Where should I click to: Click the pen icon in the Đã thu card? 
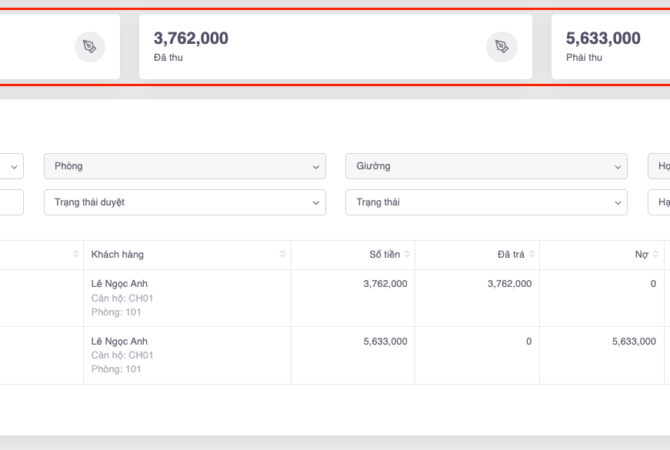(501, 46)
